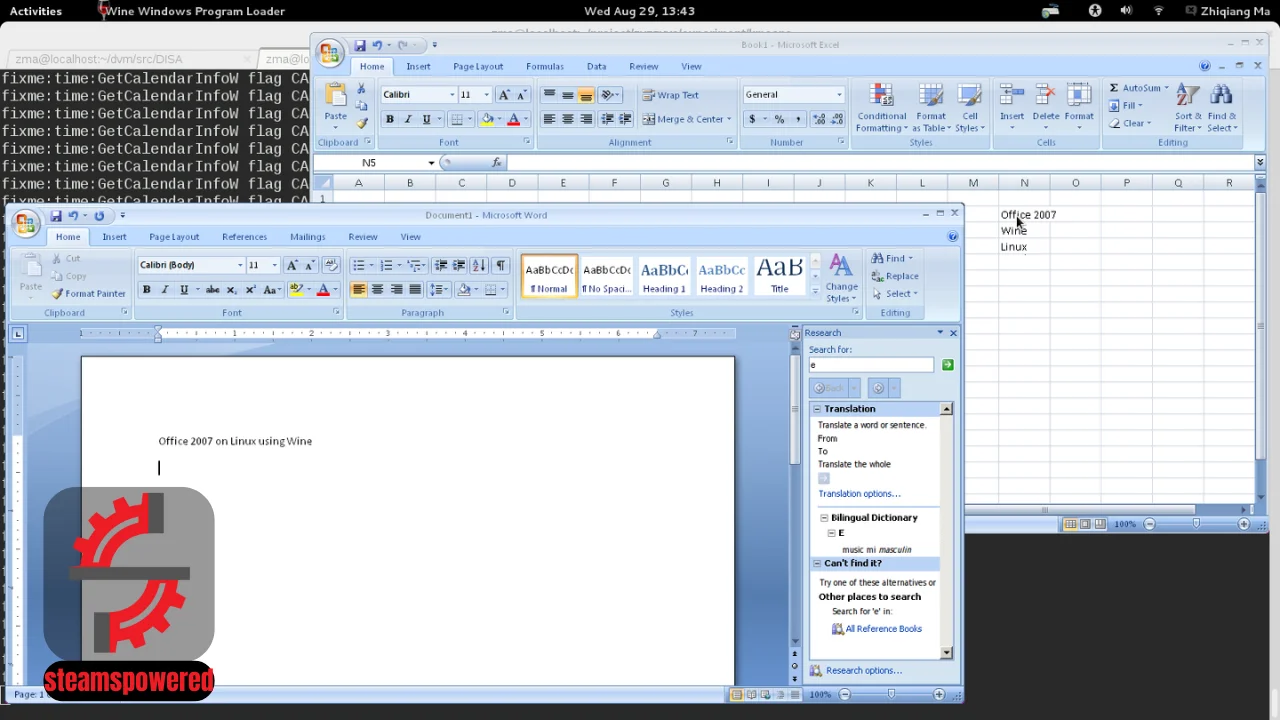Viewport: 1280px width, 720px height.
Task: Select Heading 1 style in Word
Action: click(664, 277)
